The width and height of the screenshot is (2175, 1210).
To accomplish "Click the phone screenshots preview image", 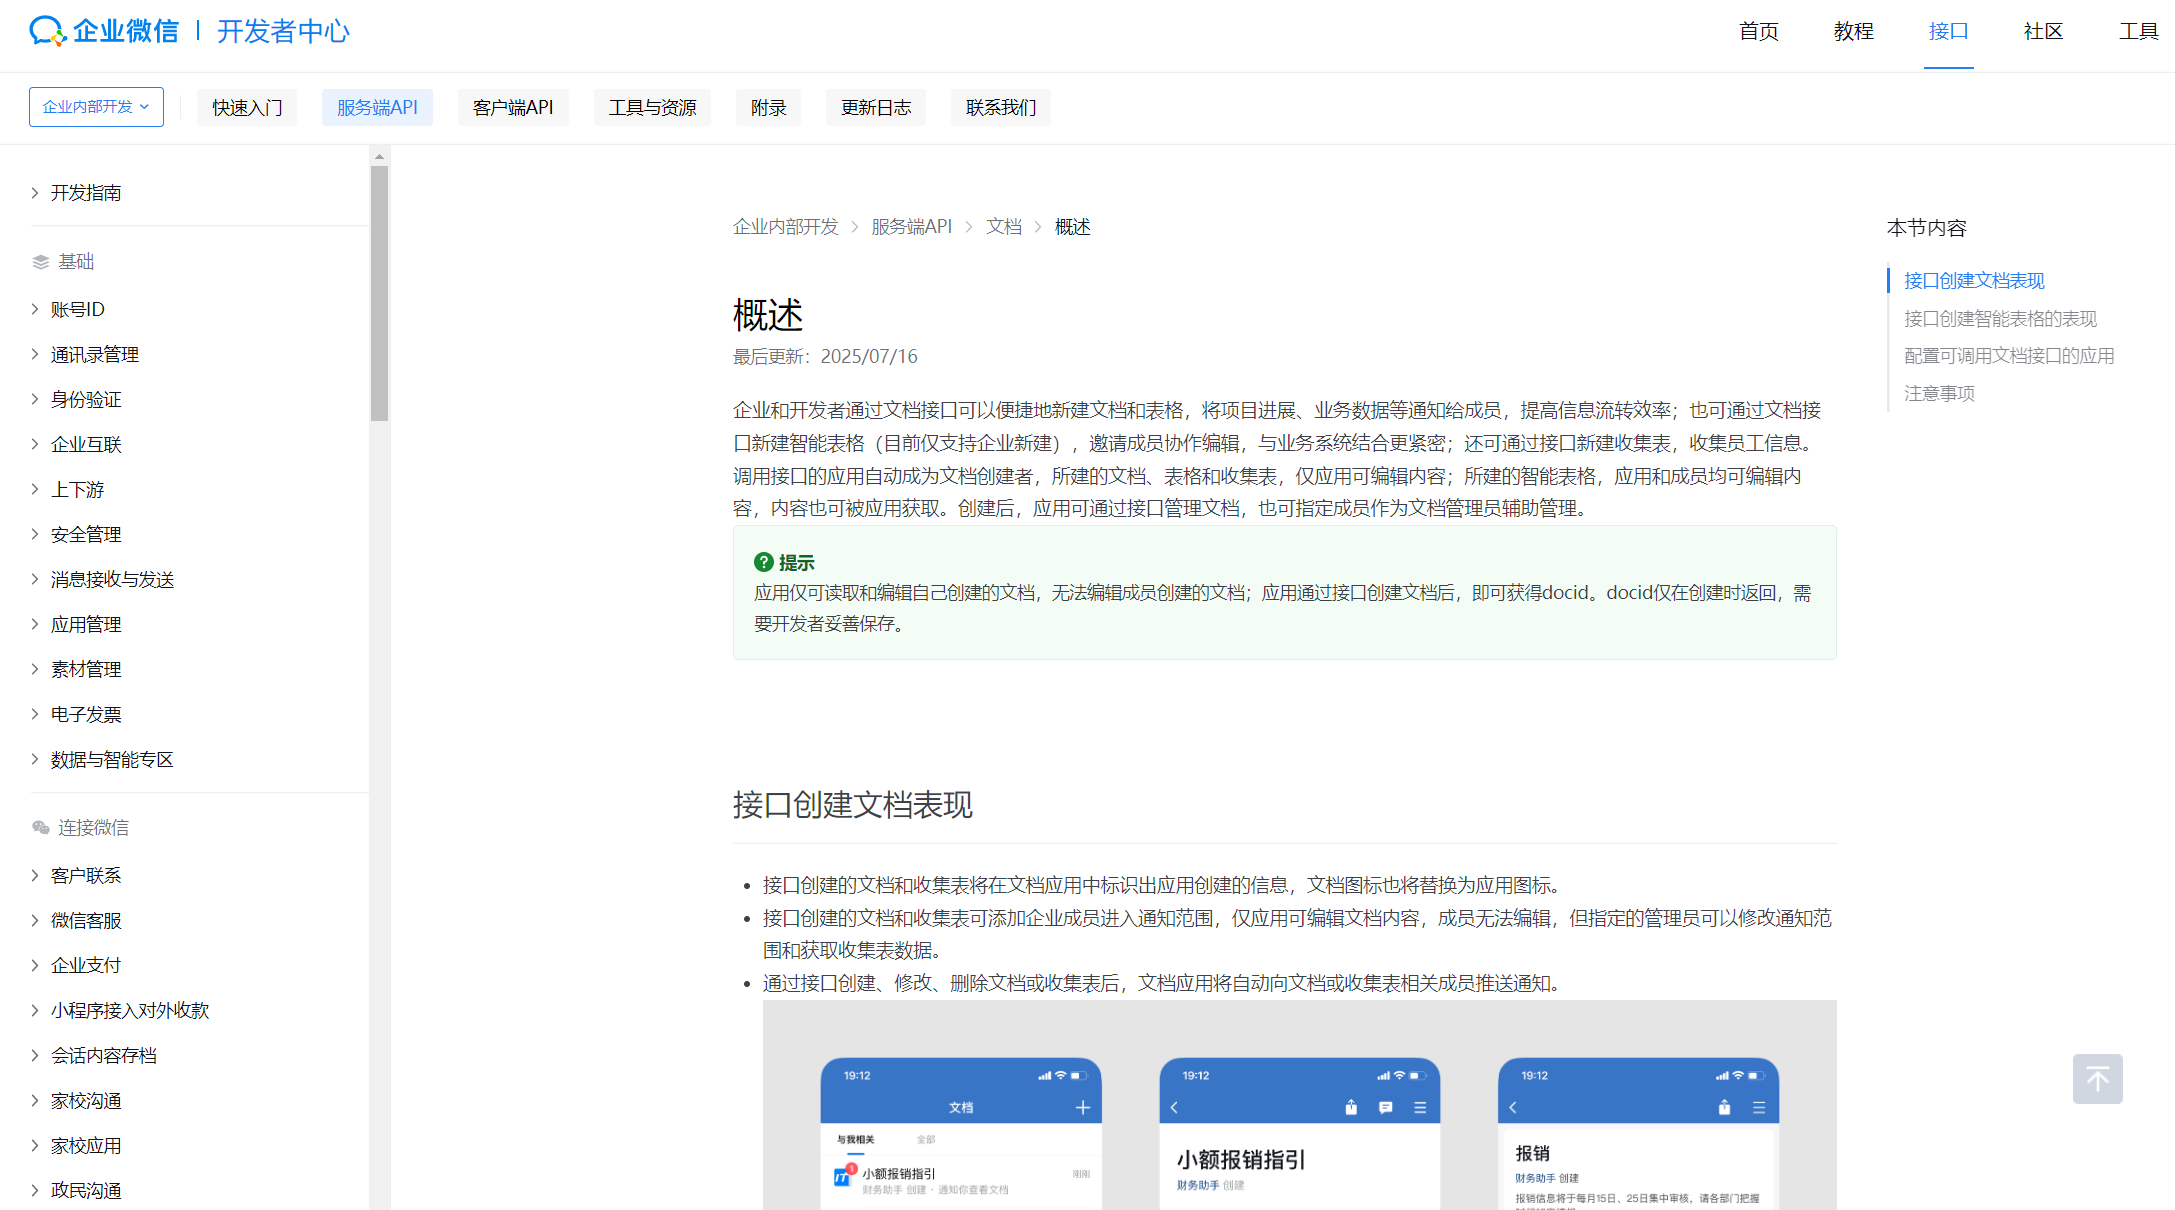I will (1299, 1105).
